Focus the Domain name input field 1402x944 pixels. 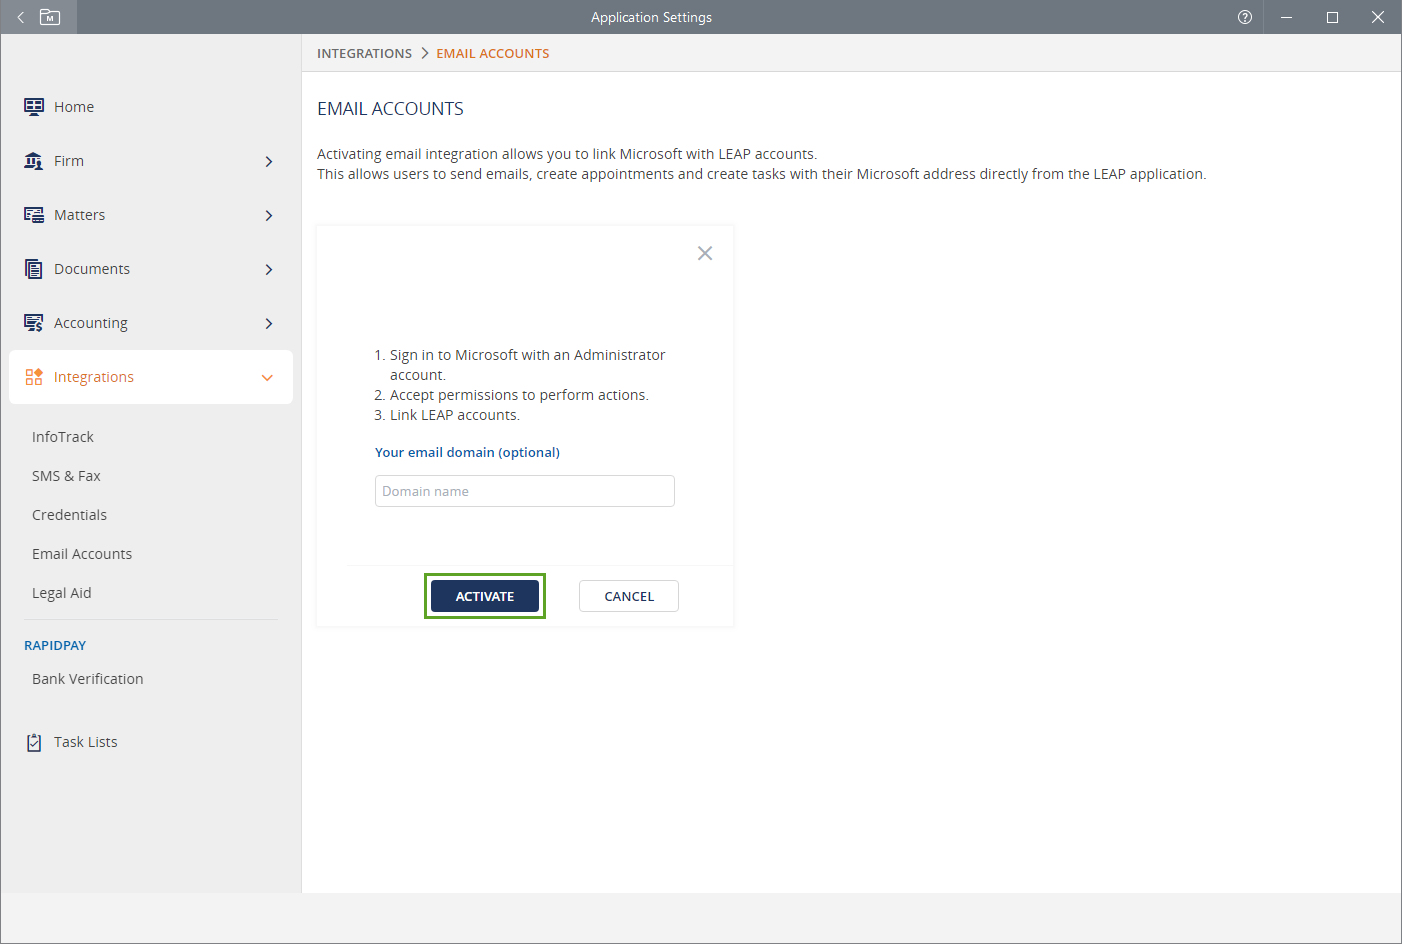524,491
